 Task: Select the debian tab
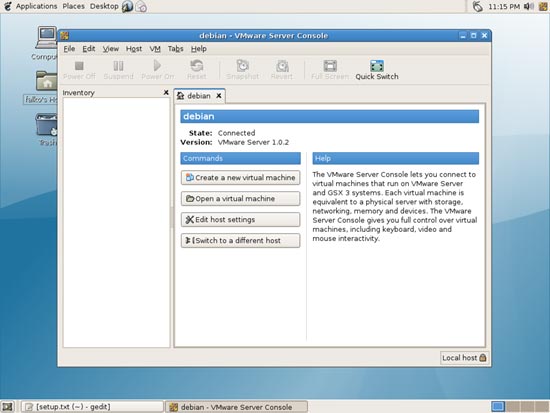pyautogui.click(x=199, y=96)
